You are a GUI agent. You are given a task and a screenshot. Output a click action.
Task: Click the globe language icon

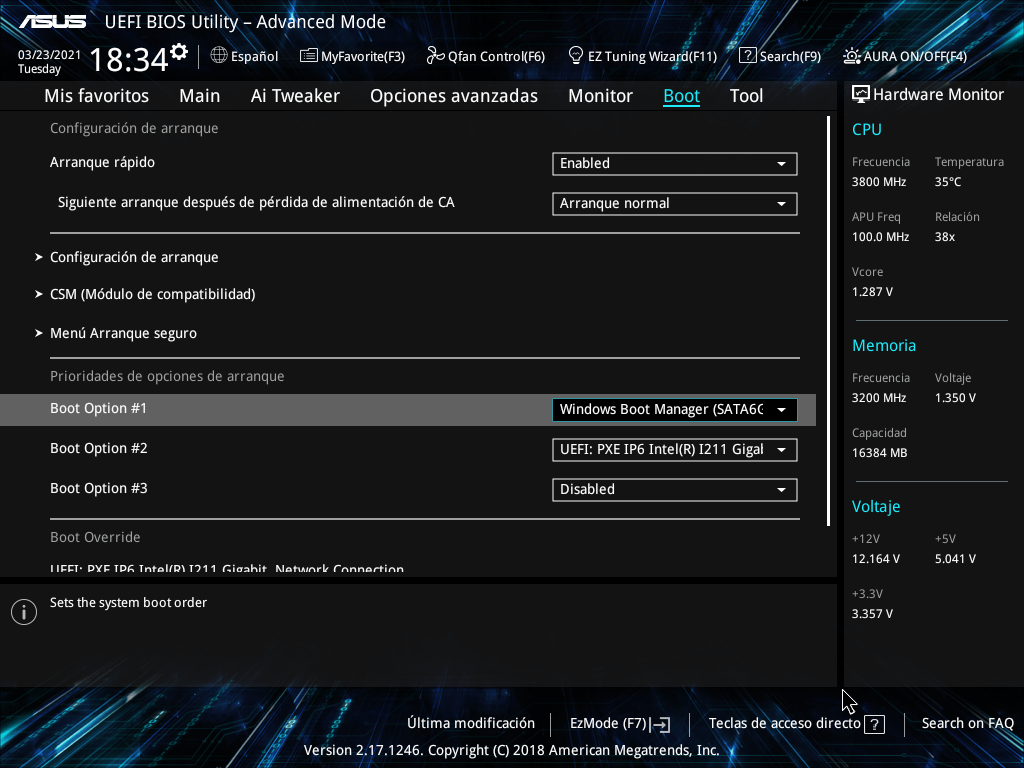coord(219,56)
